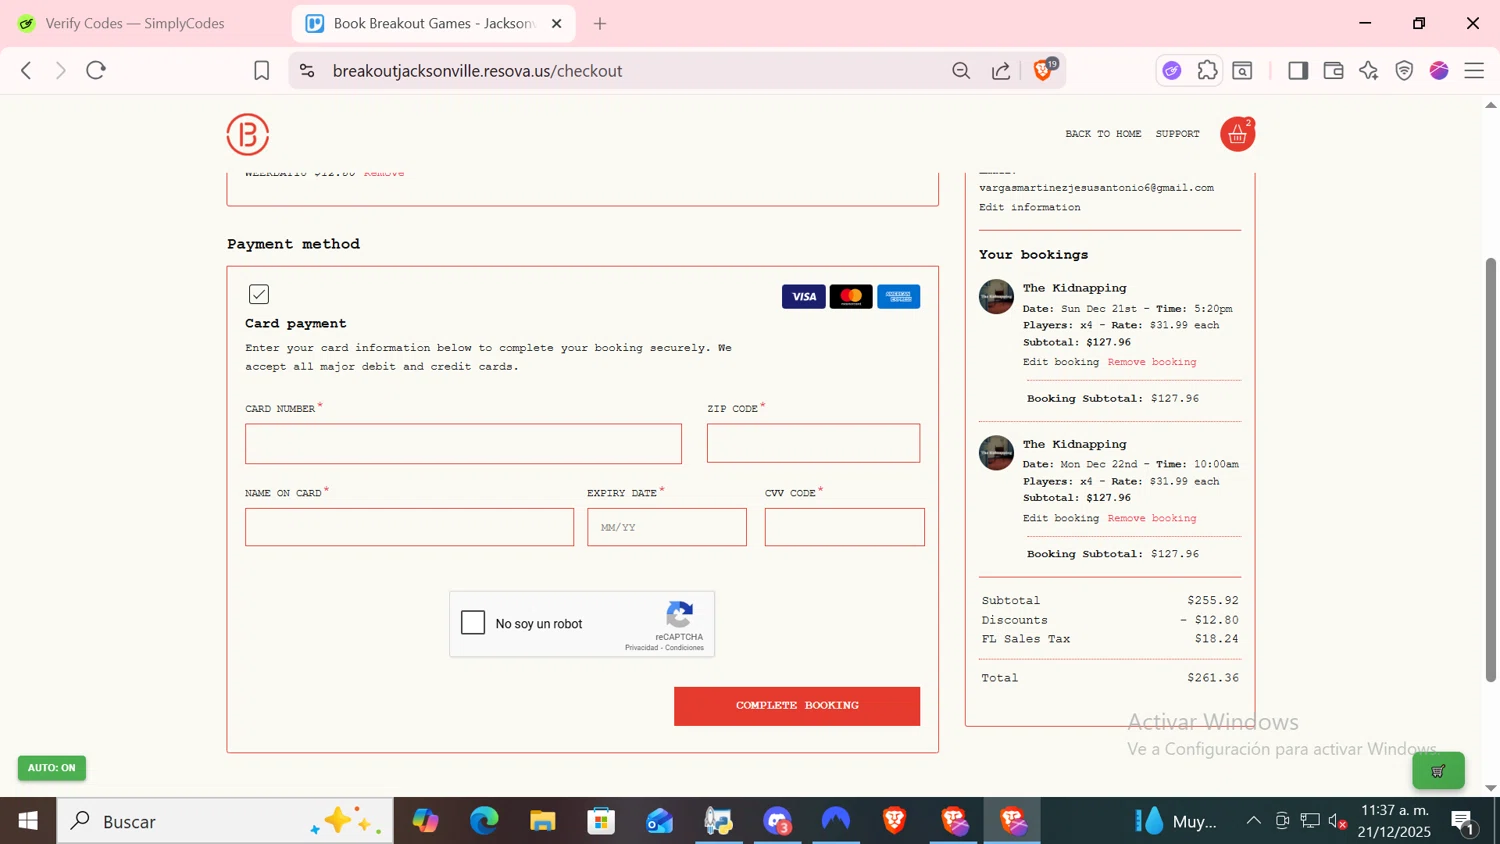Open Leo AI sparkle icon
The height and width of the screenshot is (844, 1500).
1369,71
